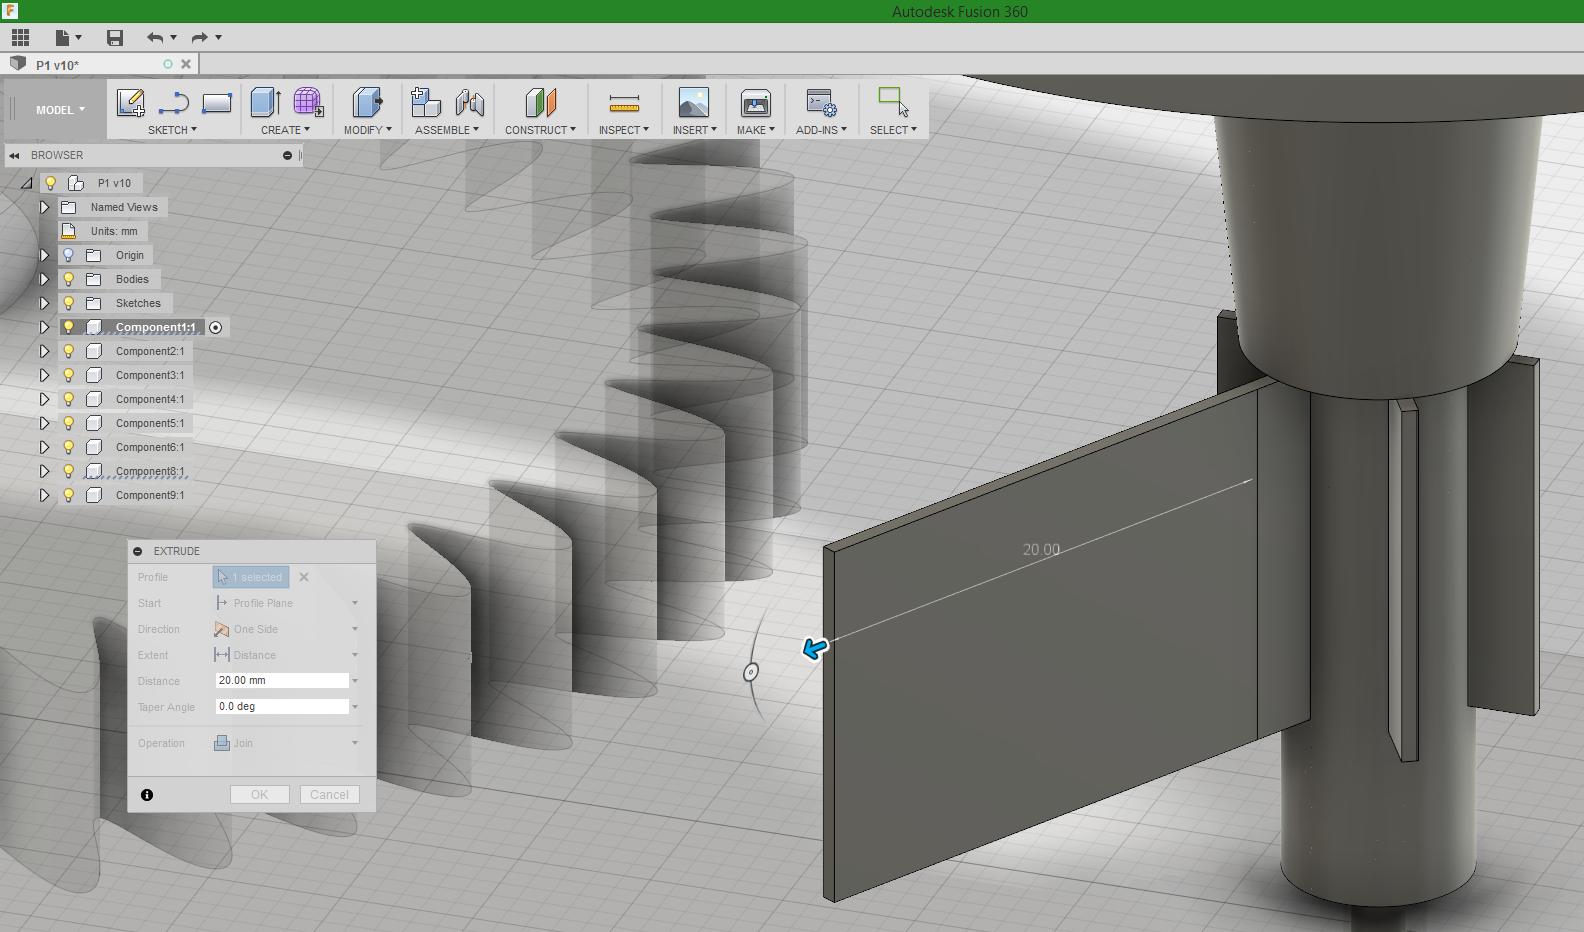Expand Component3:1 tree node

tap(44, 375)
